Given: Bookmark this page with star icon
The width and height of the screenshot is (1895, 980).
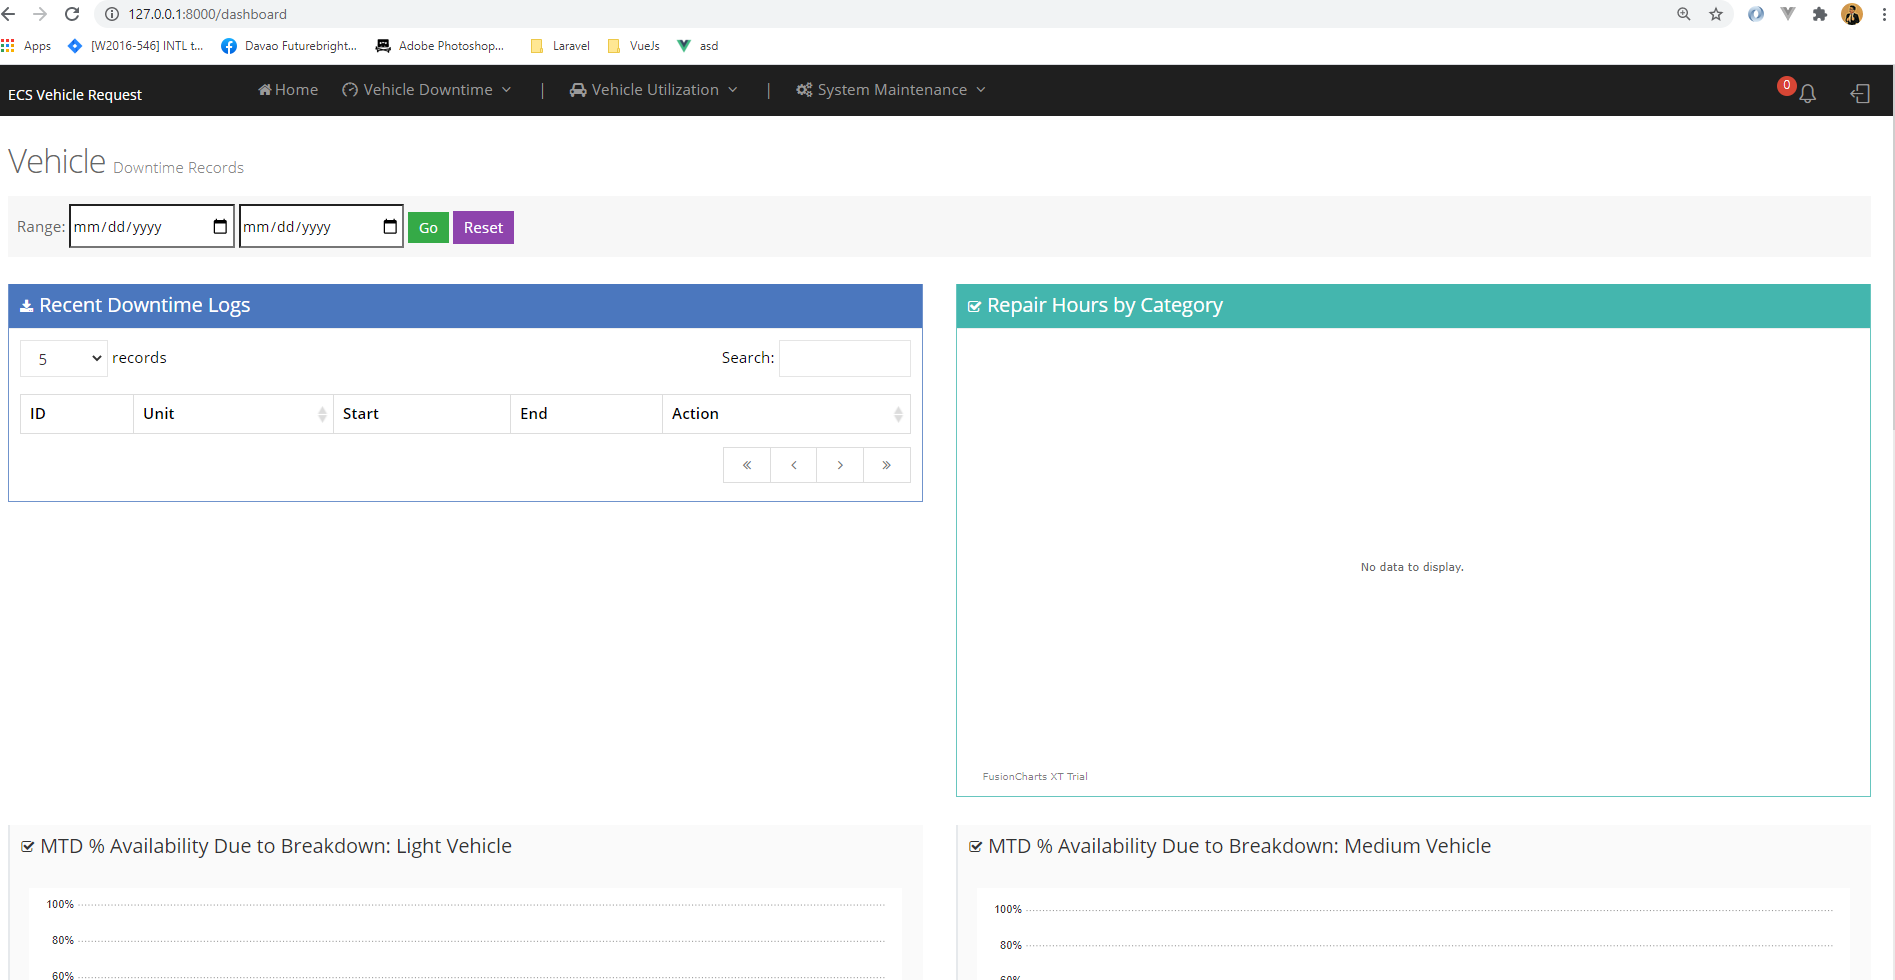Looking at the screenshot, I should [1716, 14].
